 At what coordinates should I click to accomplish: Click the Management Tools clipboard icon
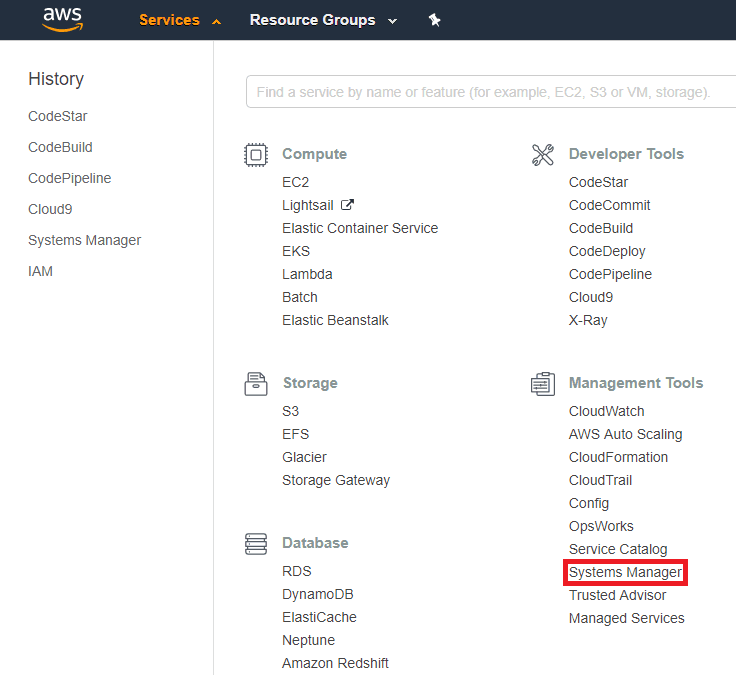543,384
